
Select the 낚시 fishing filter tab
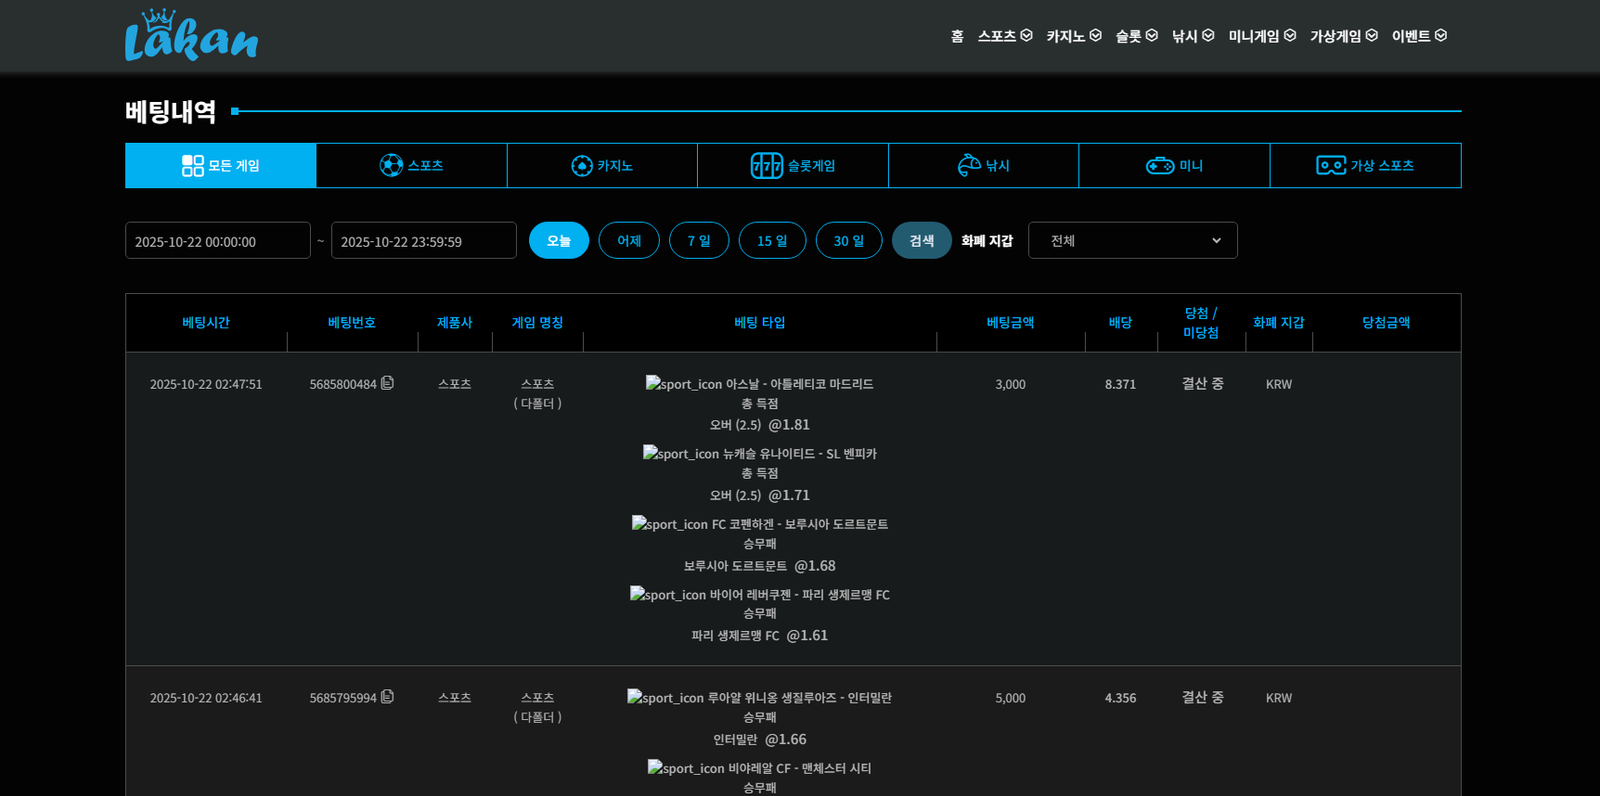click(x=983, y=166)
